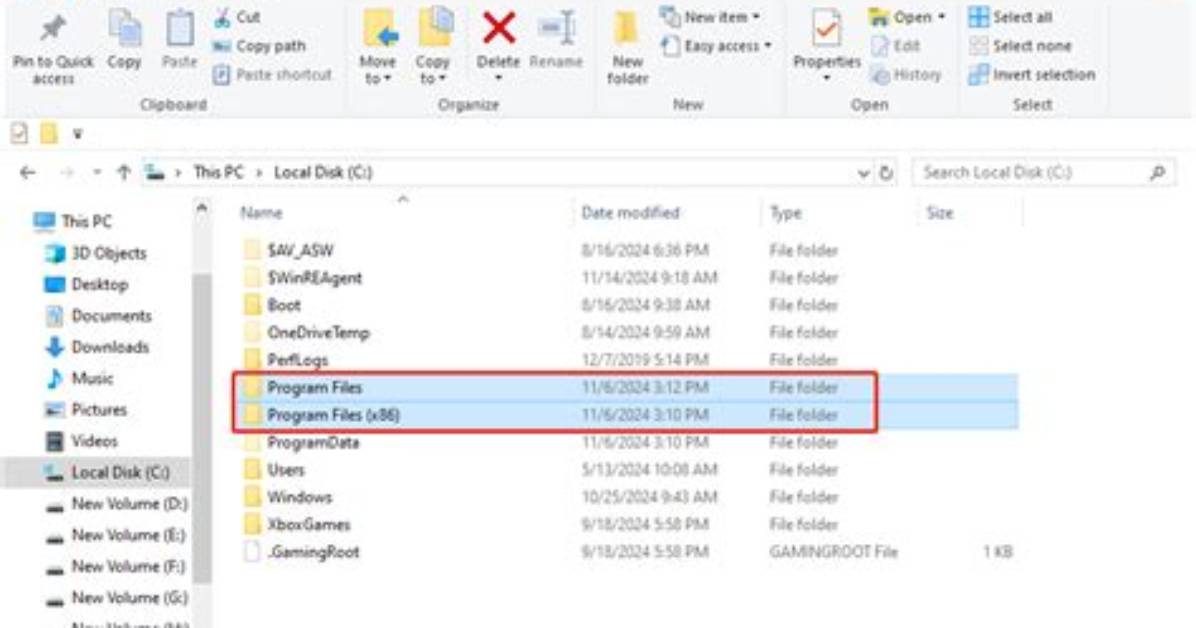The image size is (1196, 628).
Task: Click This PC in address bar
Action: 218,172
